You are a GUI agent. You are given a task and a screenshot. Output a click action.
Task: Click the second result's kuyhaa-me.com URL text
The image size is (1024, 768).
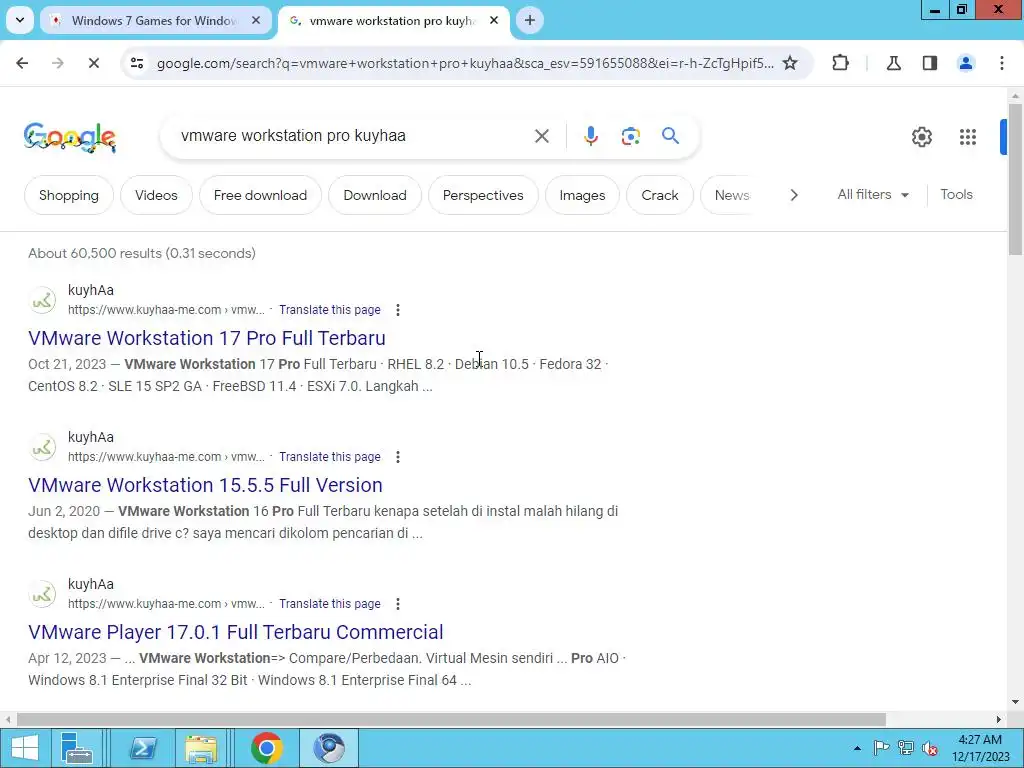(166, 457)
